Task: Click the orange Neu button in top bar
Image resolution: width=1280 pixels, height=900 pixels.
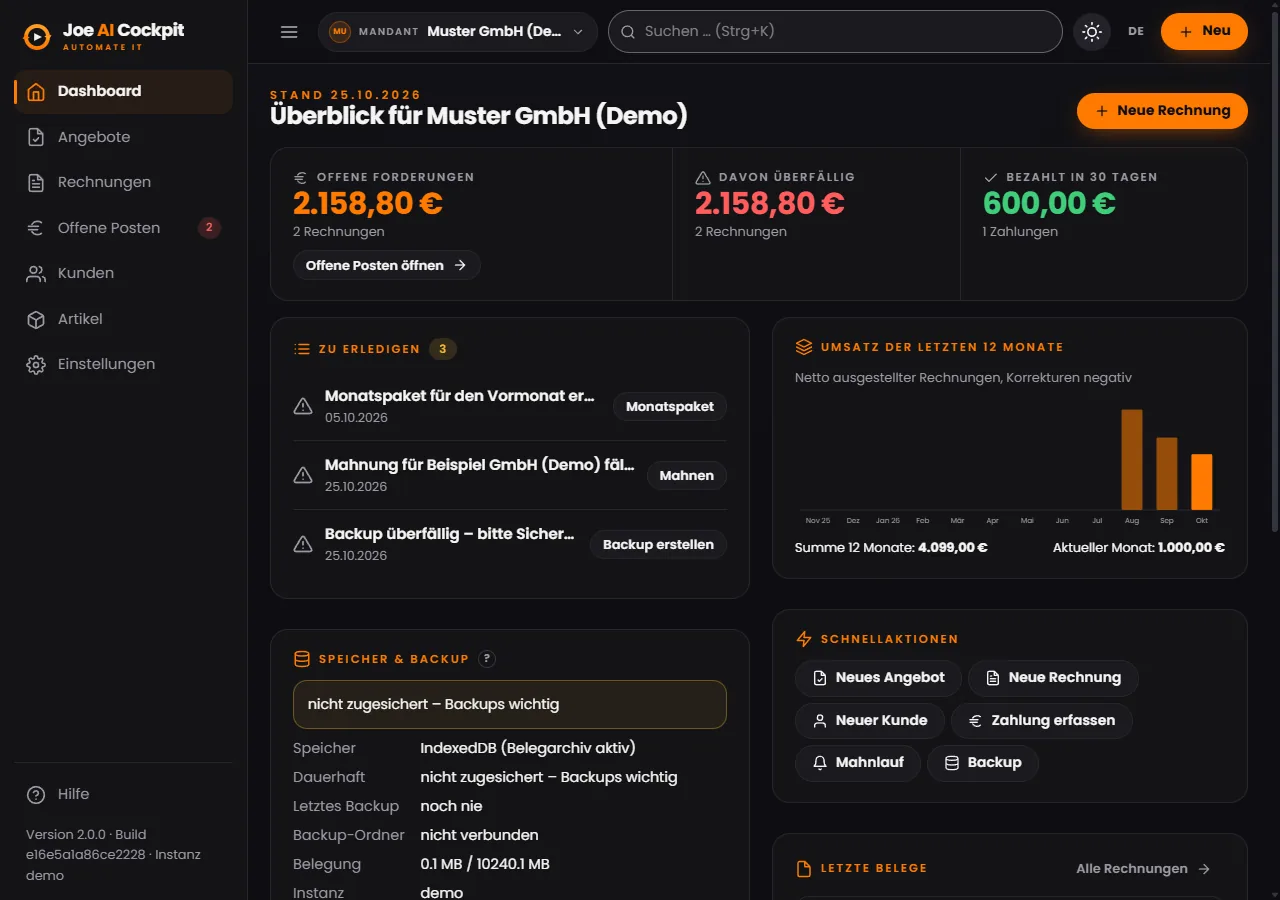Action: click(1204, 31)
